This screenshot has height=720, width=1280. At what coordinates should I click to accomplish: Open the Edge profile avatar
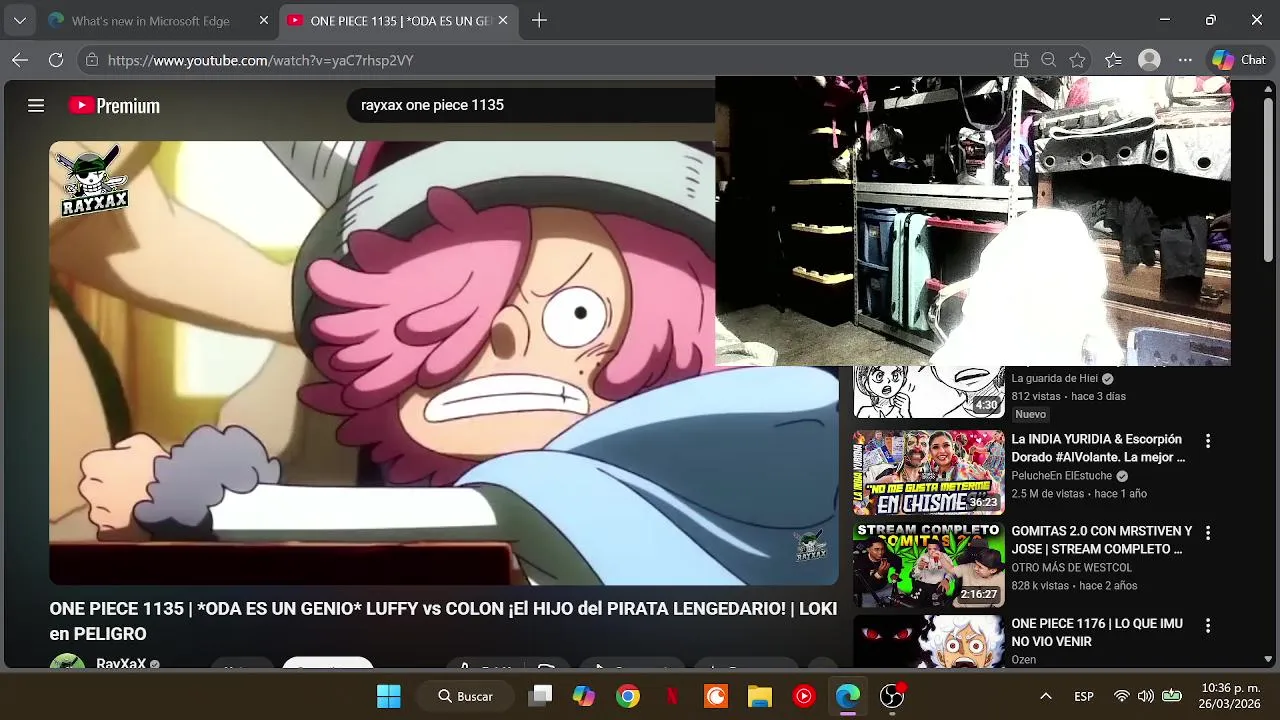point(1149,60)
